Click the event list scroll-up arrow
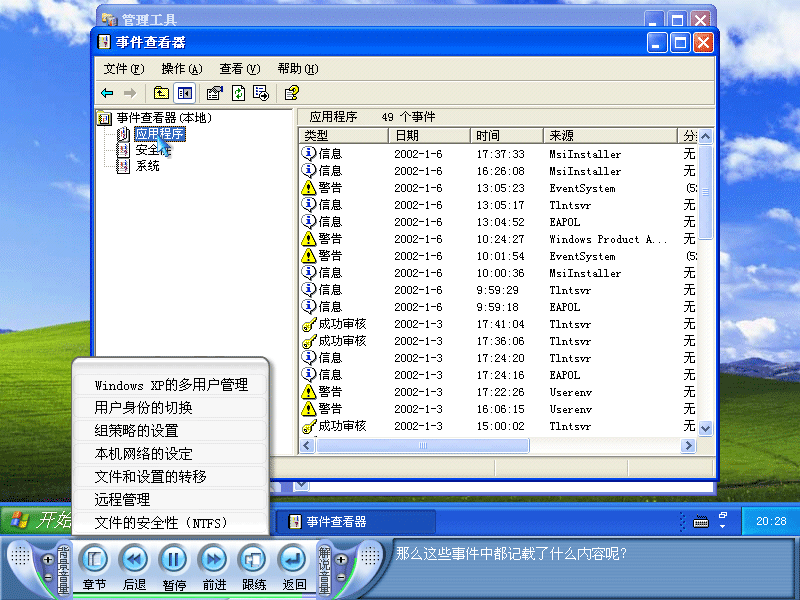The width and height of the screenshot is (800, 600). tap(705, 136)
